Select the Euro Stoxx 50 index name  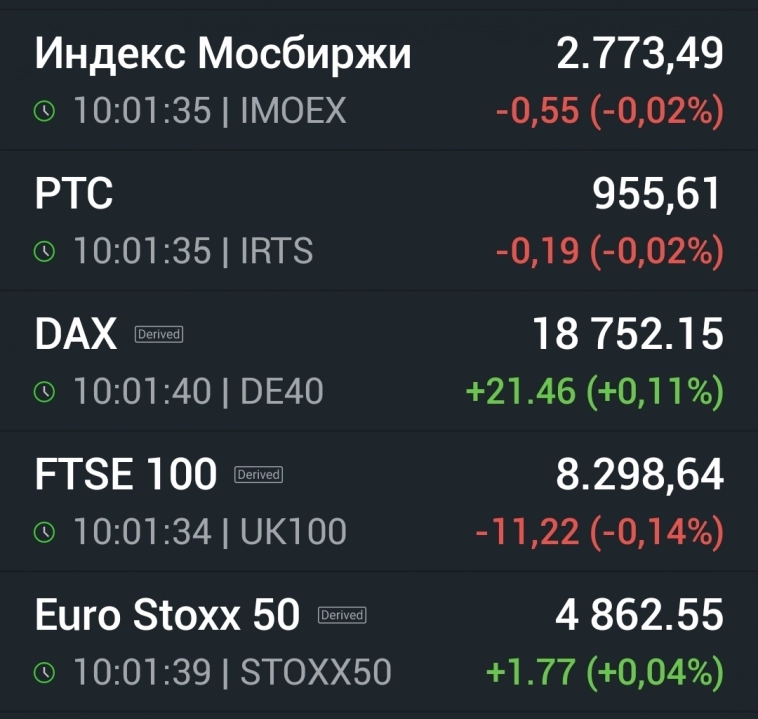167,615
